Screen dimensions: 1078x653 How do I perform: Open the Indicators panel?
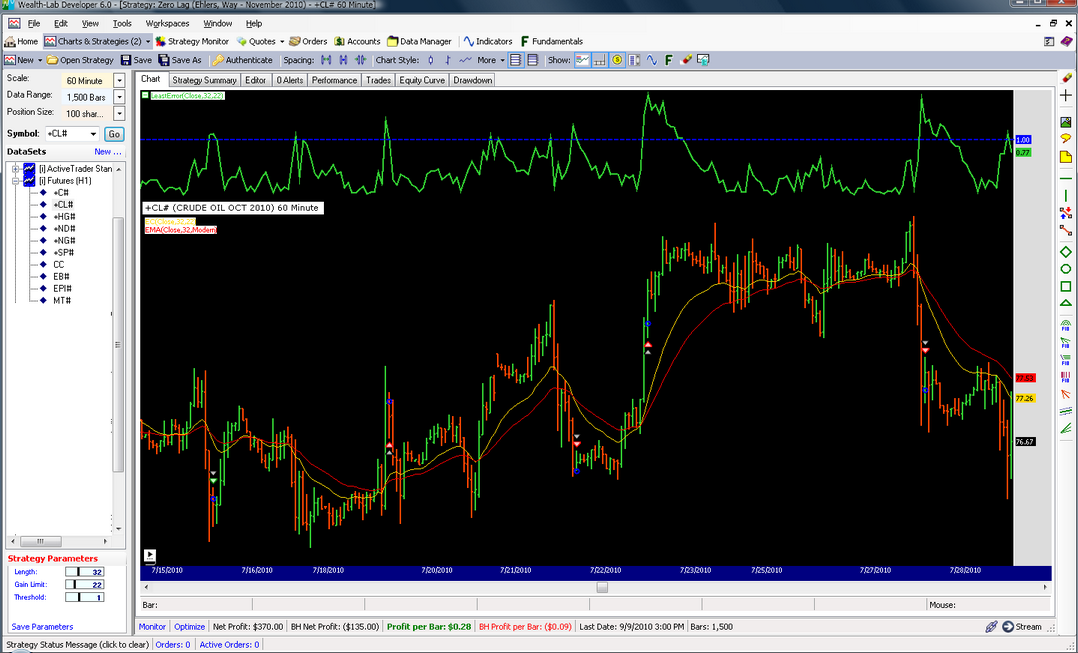(x=487, y=41)
